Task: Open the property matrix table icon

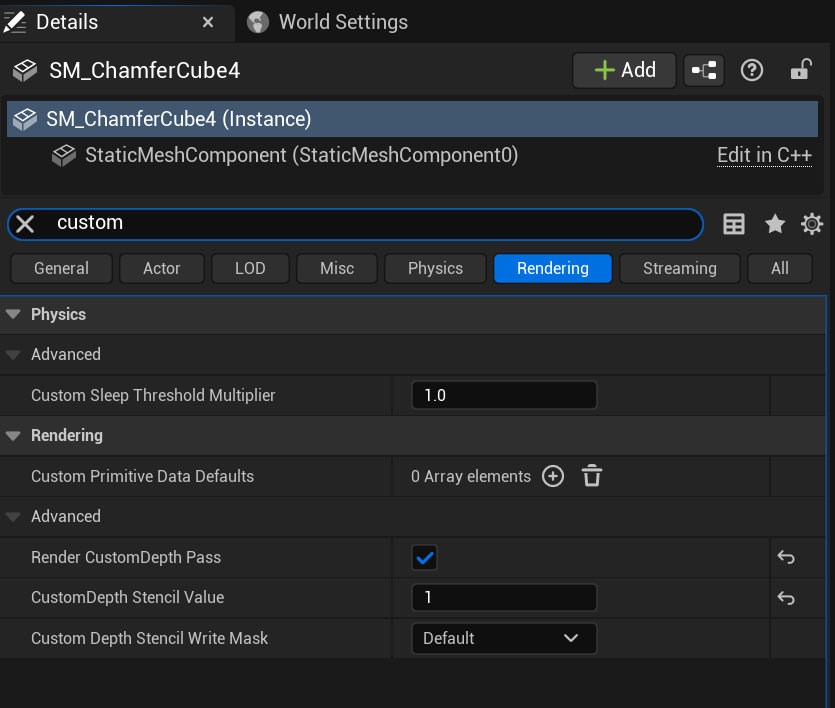Action: pyautogui.click(x=734, y=224)
